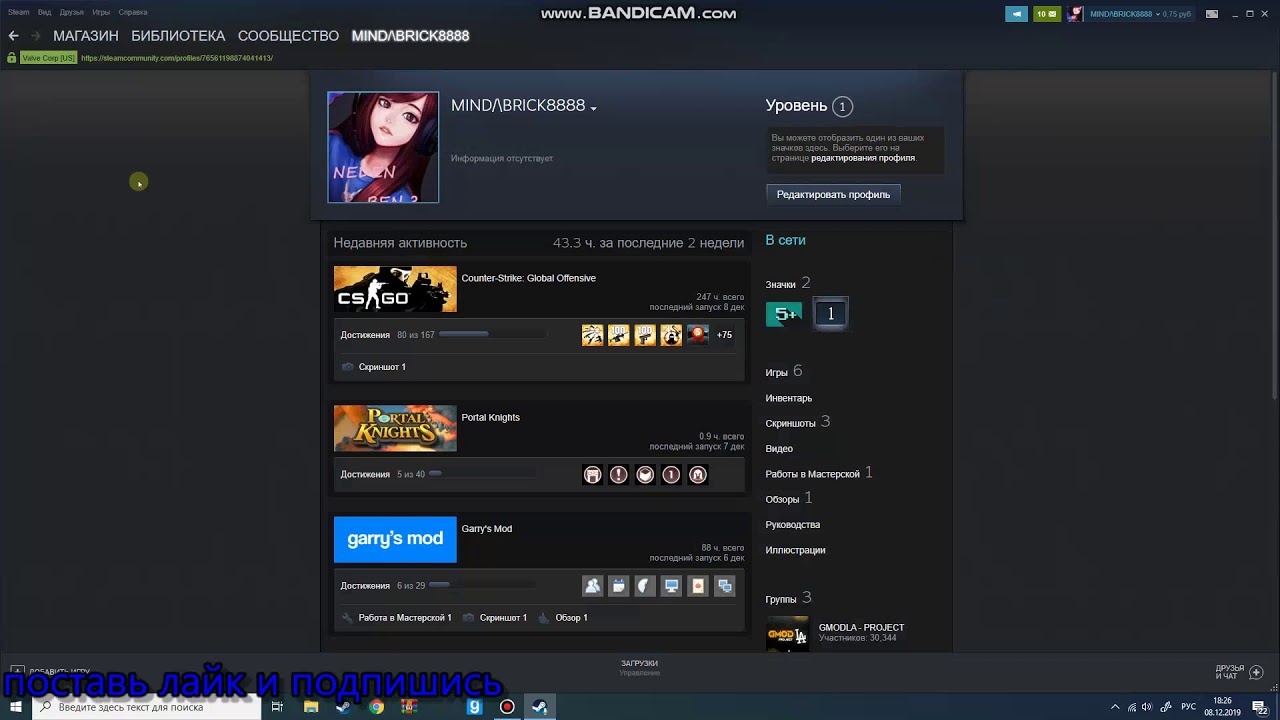Click the fifth CS:GO achievement red icon
The image size is (1280, 720).
point(698,335)
